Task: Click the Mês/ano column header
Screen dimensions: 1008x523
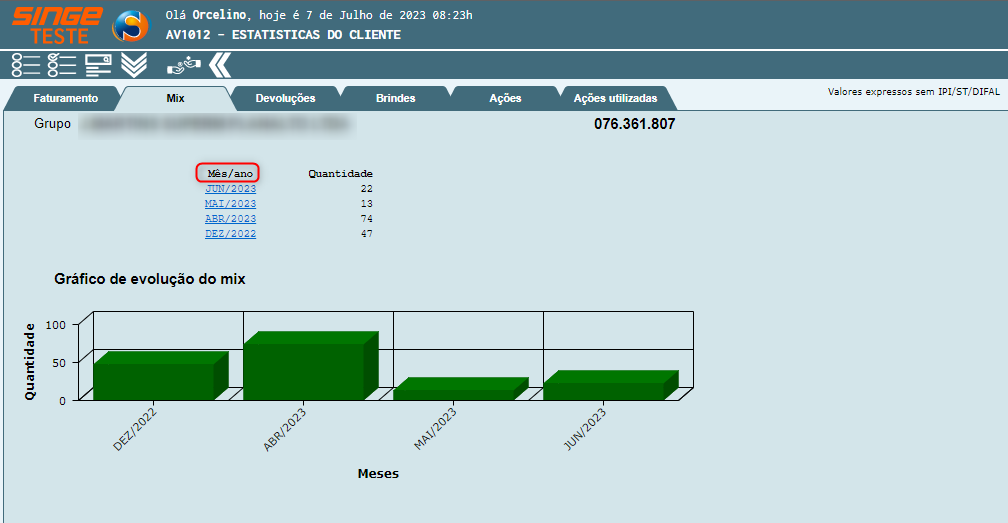Action: coord(227,173)
